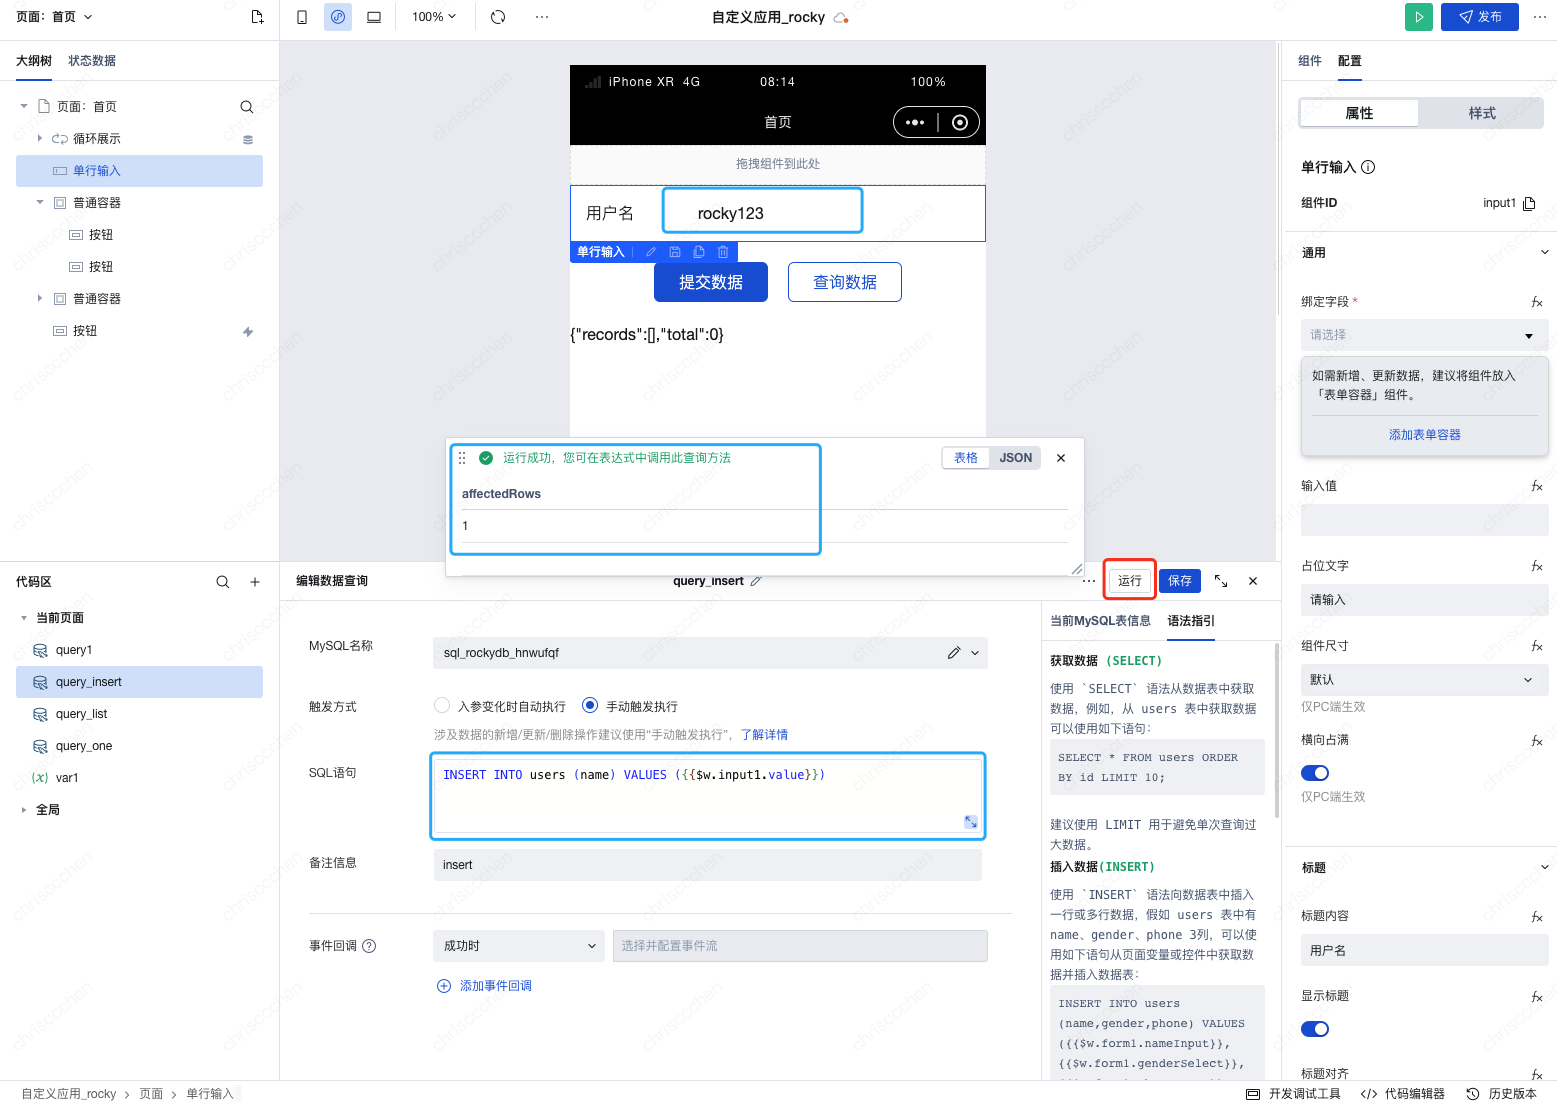Switch to mobile phone device view
This screenshot has height=1102, width=1557.
(x=302, y=17)
